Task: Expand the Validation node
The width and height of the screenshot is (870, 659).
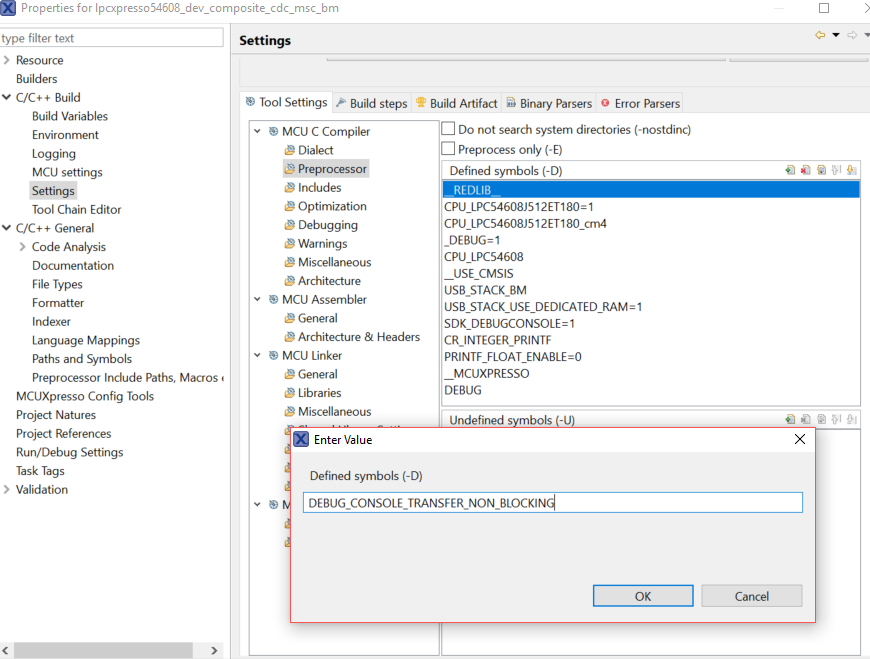Action: (x=7, y=489)
